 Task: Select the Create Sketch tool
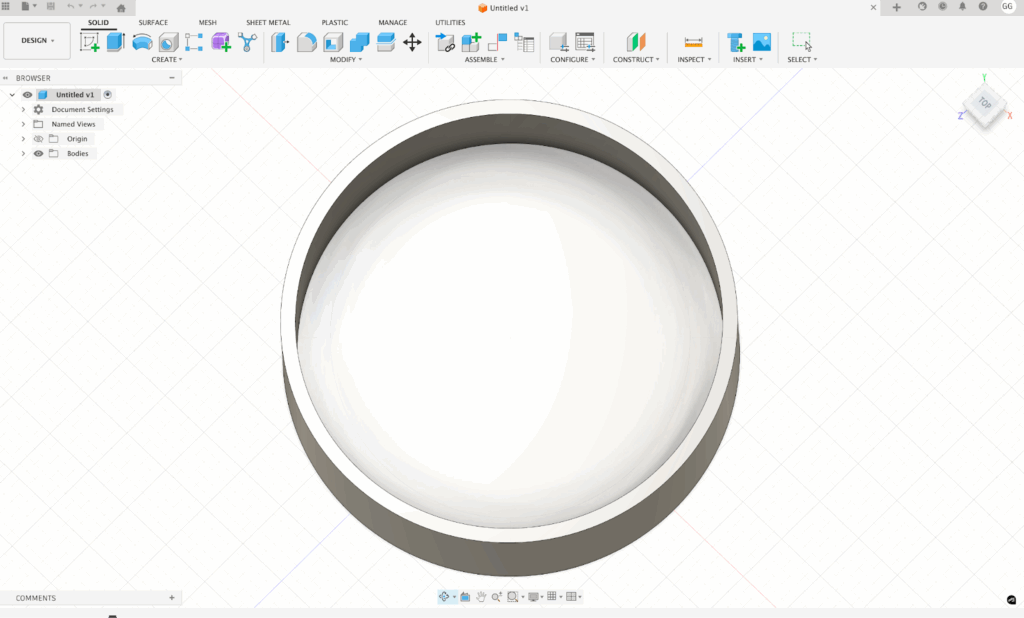[x=90, y=42]
